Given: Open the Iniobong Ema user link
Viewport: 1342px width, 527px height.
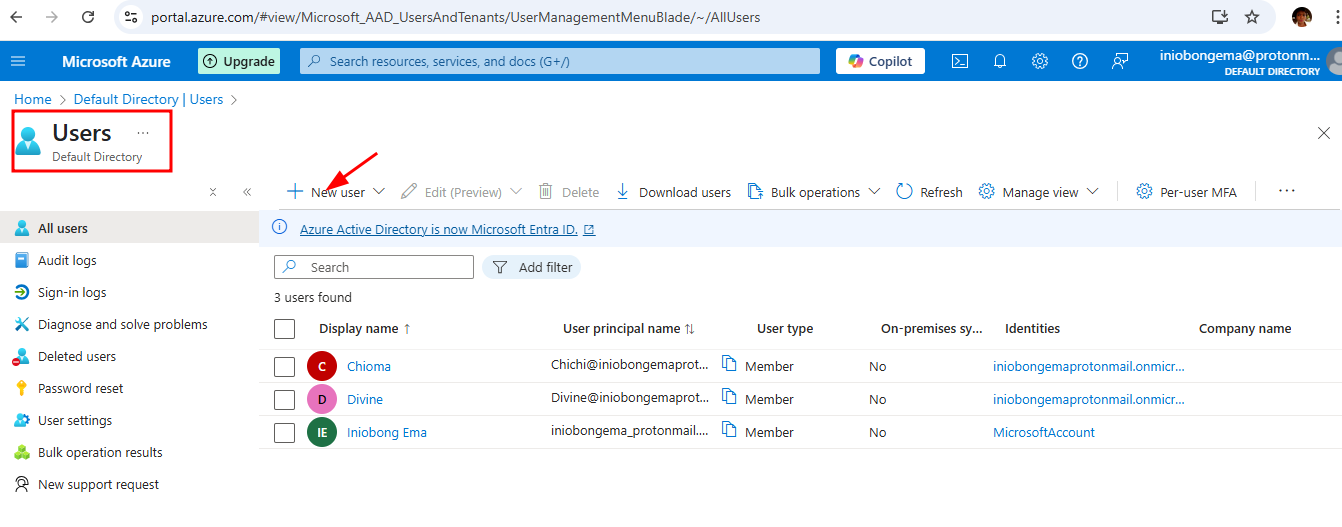Looking at the screenshot, I should click(x=387, y=432).
